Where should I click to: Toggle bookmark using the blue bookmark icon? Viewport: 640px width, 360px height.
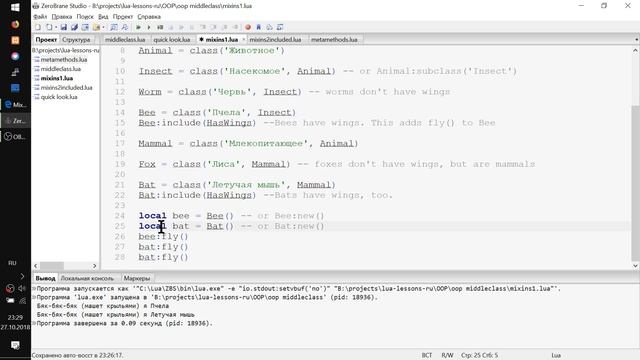258,27
